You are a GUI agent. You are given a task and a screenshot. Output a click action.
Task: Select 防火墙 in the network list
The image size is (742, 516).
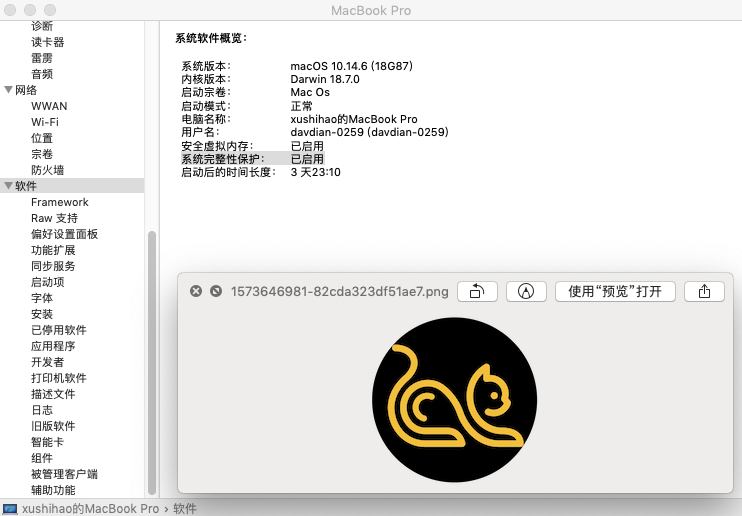click(47, 170)
